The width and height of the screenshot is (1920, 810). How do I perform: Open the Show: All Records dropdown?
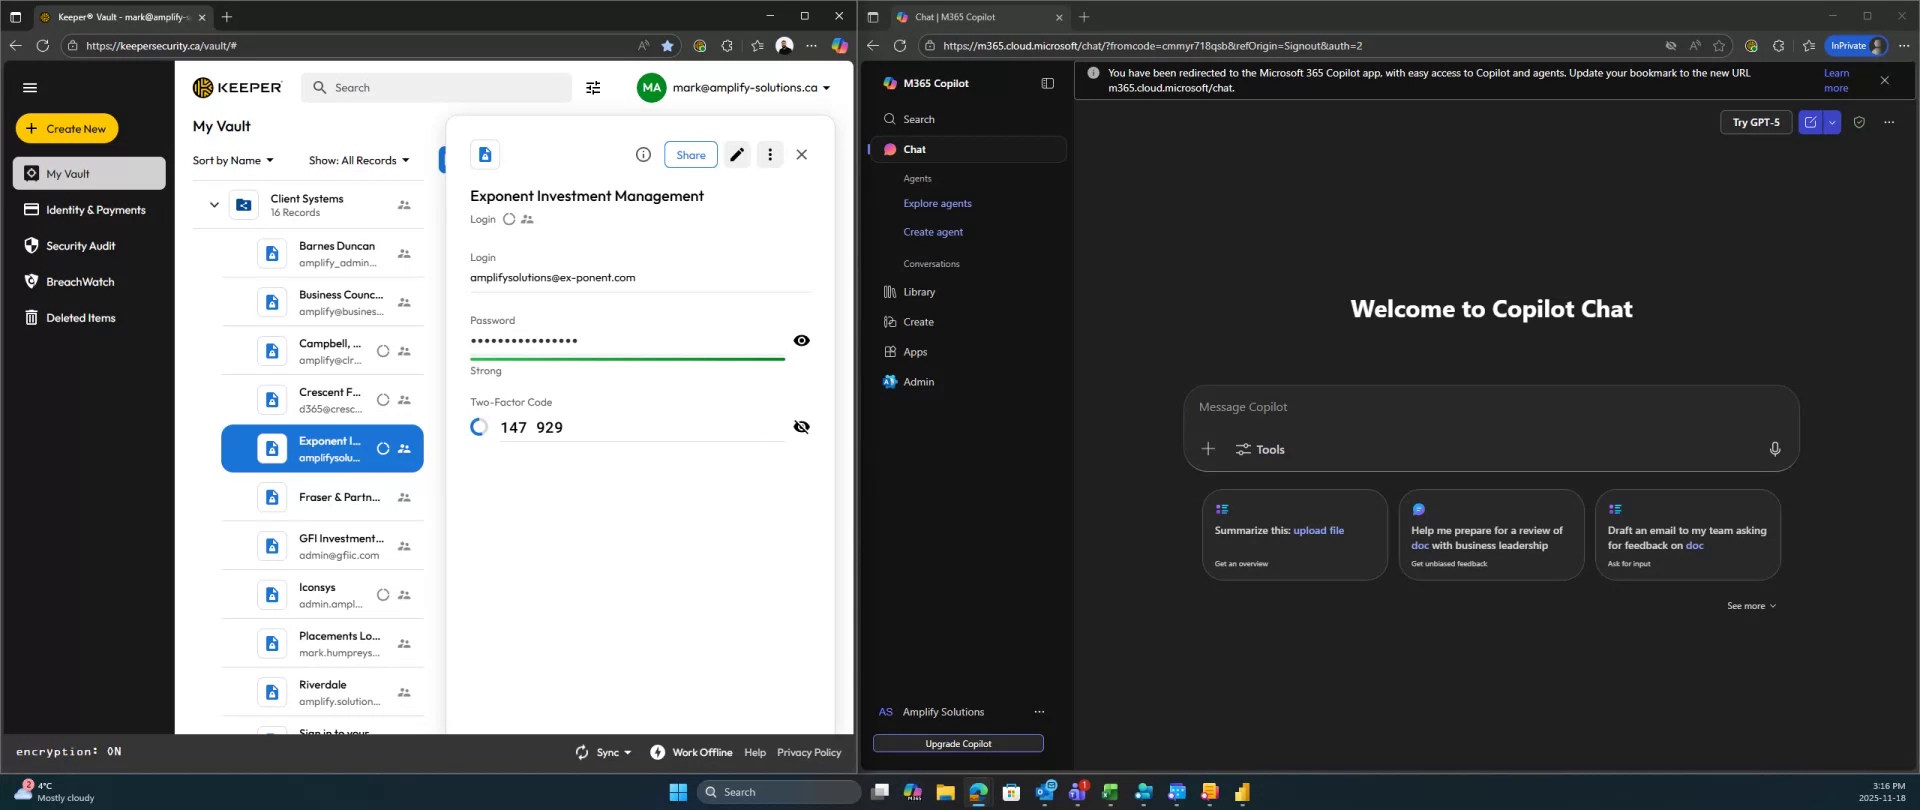[x=359, y=161]
